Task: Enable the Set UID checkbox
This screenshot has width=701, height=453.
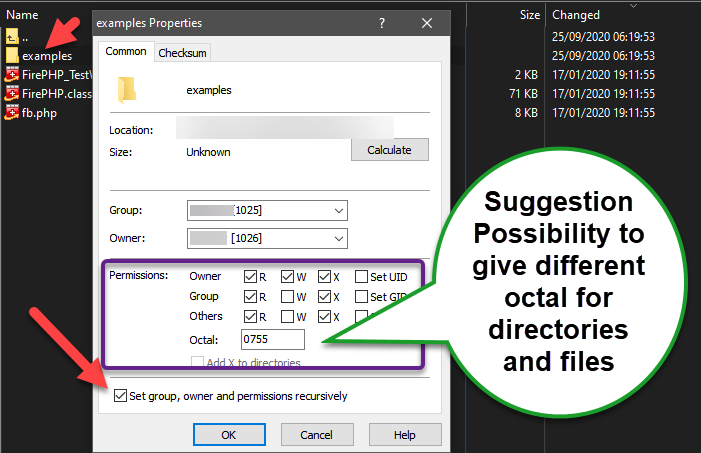Action: (x=361, y=276)
